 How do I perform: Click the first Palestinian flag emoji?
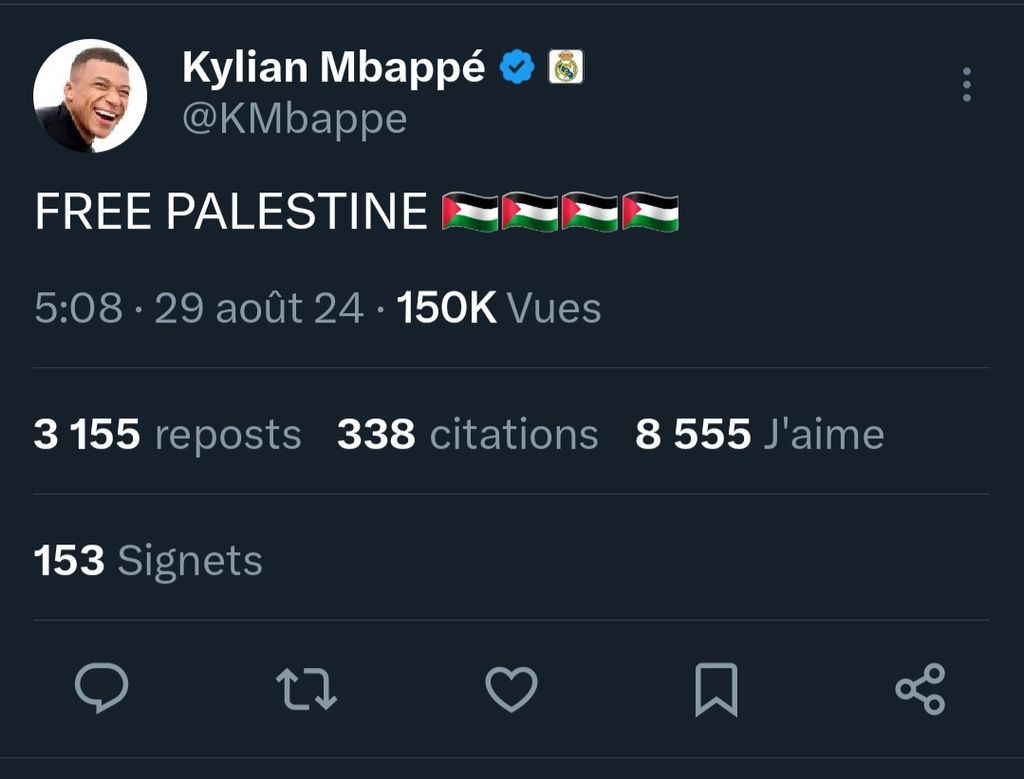pos(470,212)
